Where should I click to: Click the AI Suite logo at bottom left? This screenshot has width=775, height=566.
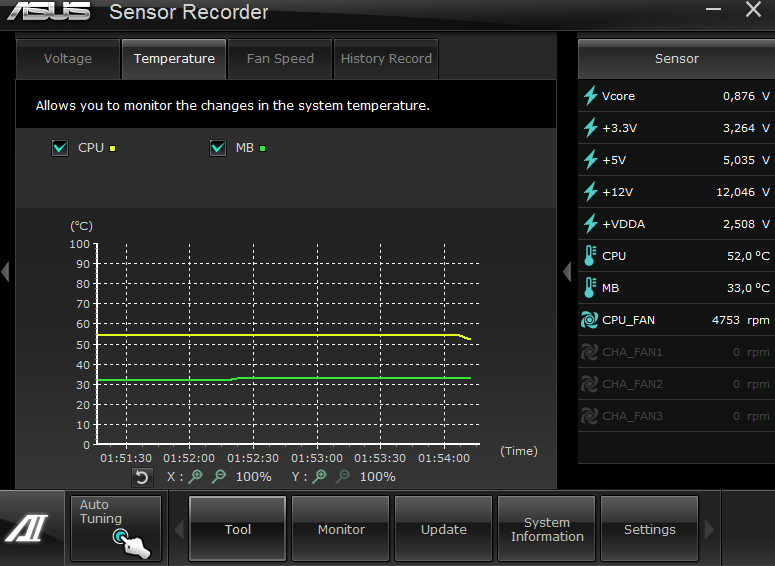click(x=27, y=528)
